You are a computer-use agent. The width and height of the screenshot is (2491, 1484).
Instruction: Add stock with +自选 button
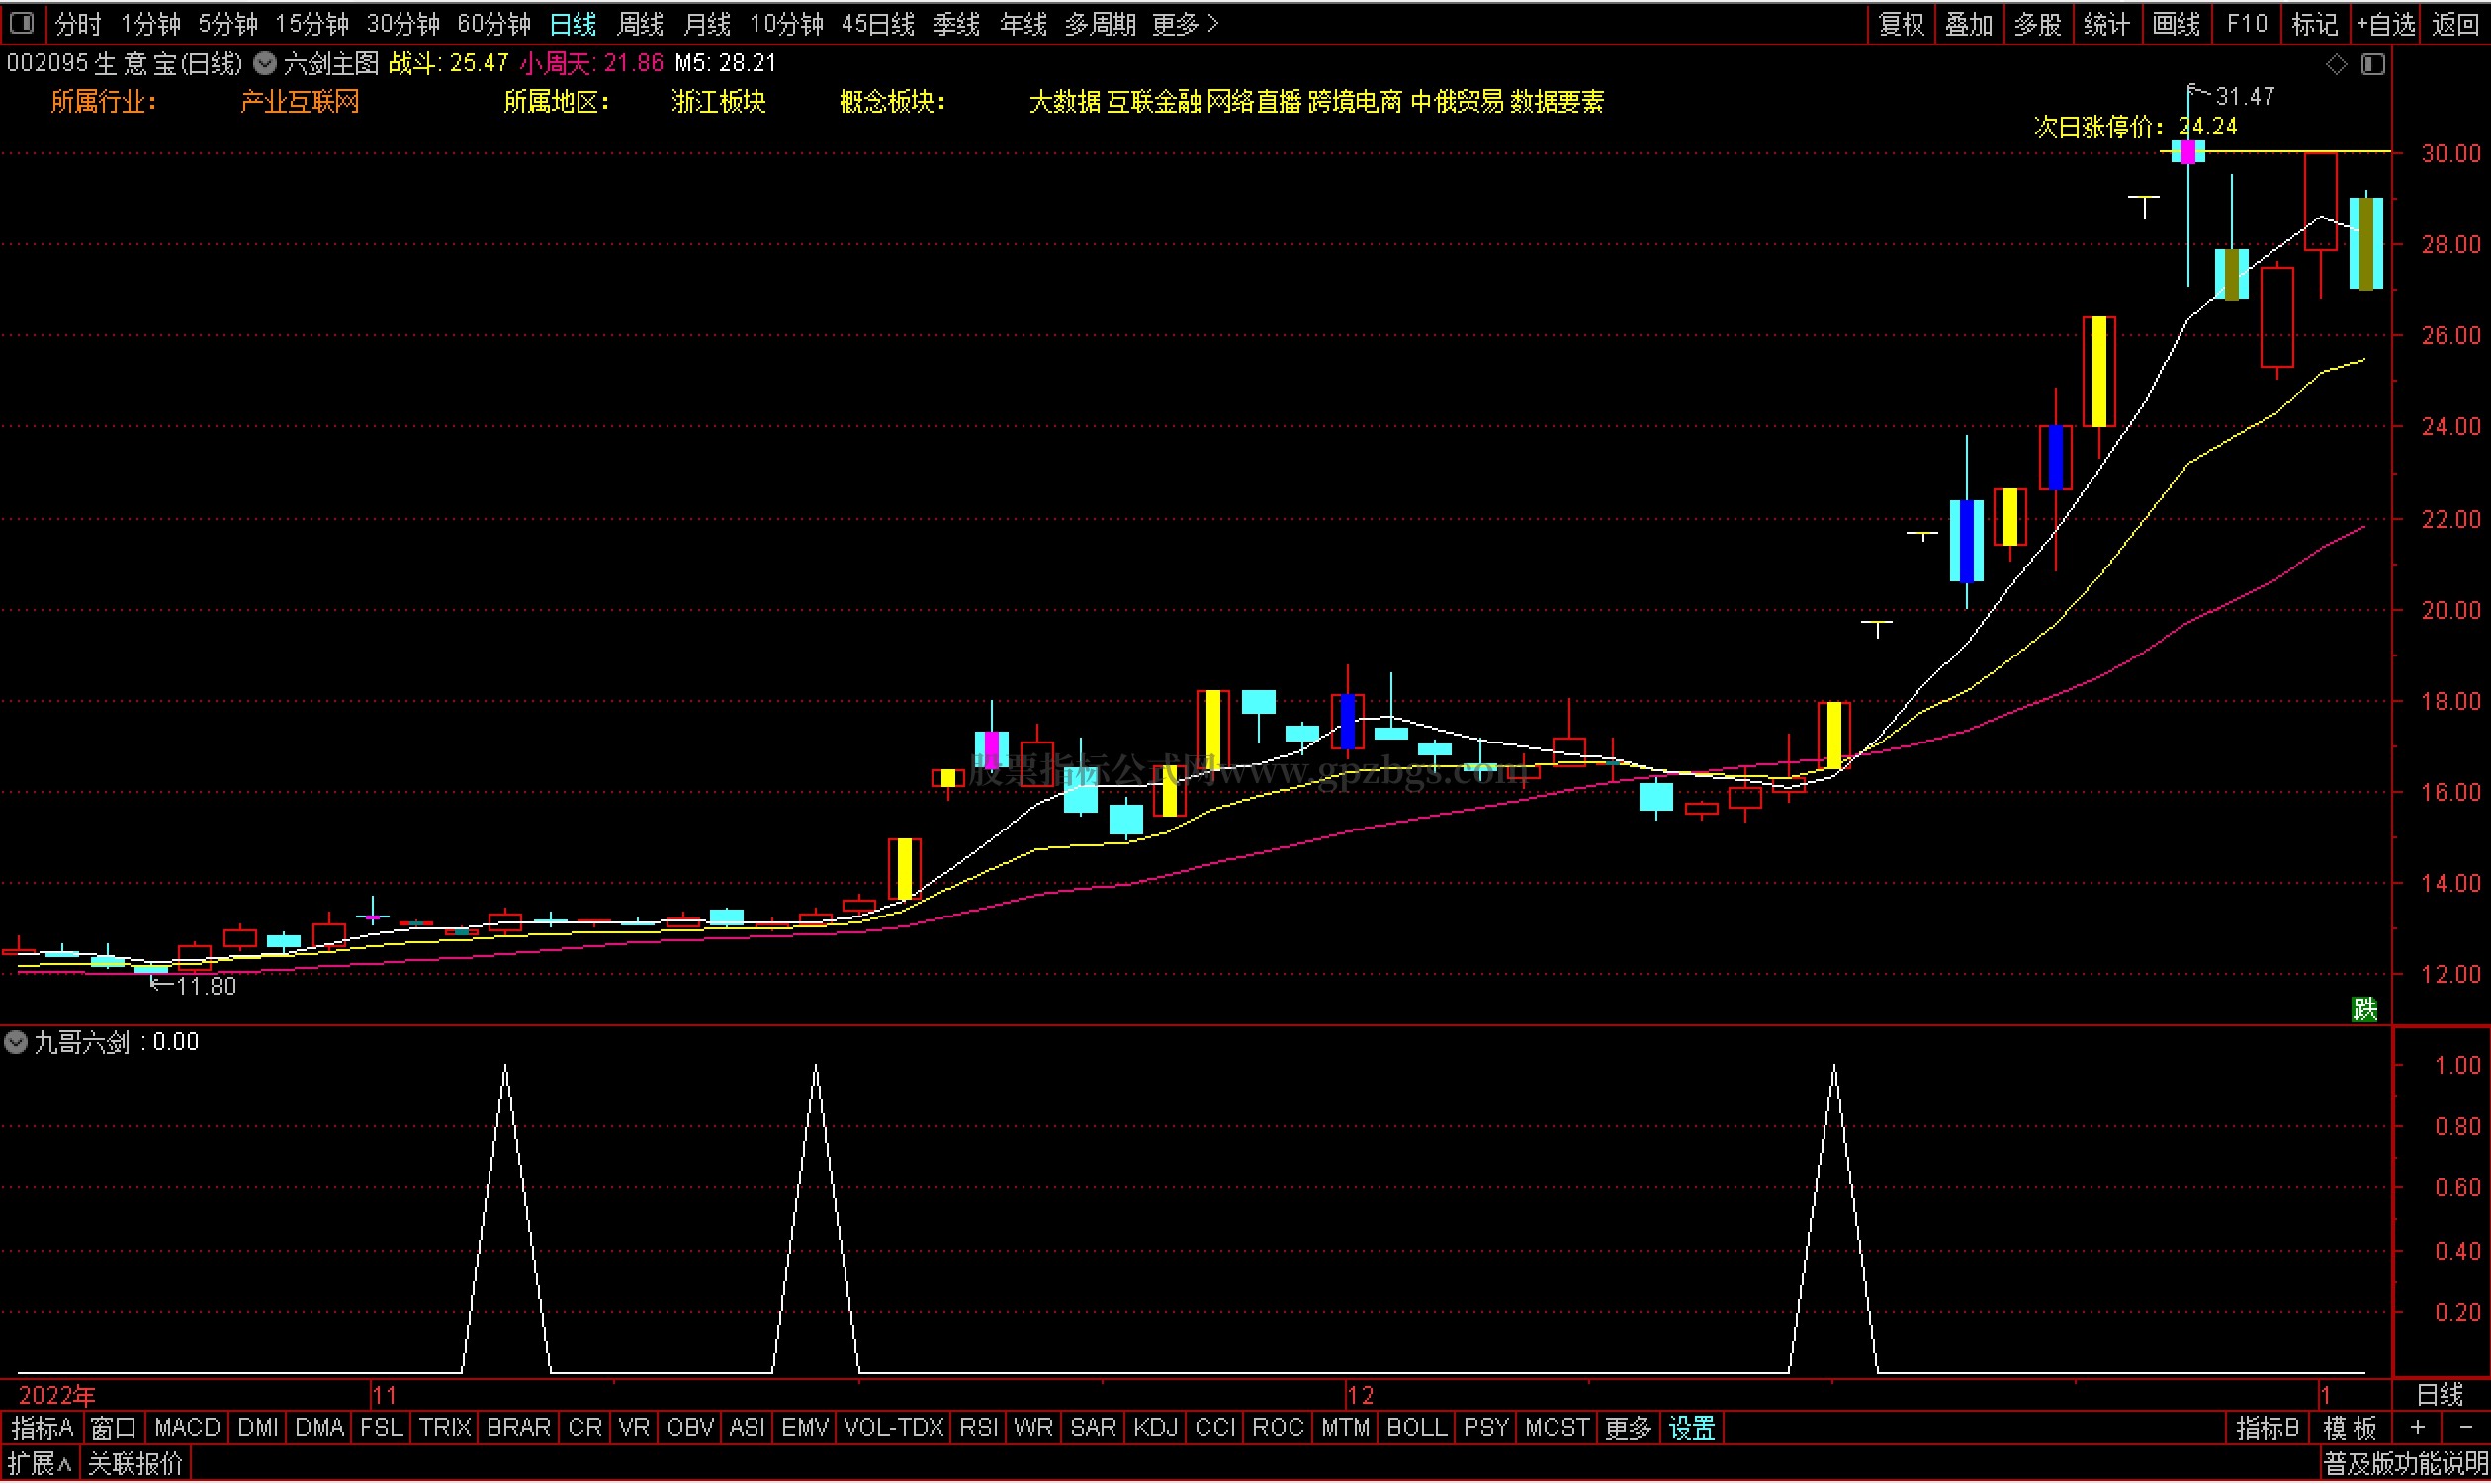click(x=2386, y=23)
